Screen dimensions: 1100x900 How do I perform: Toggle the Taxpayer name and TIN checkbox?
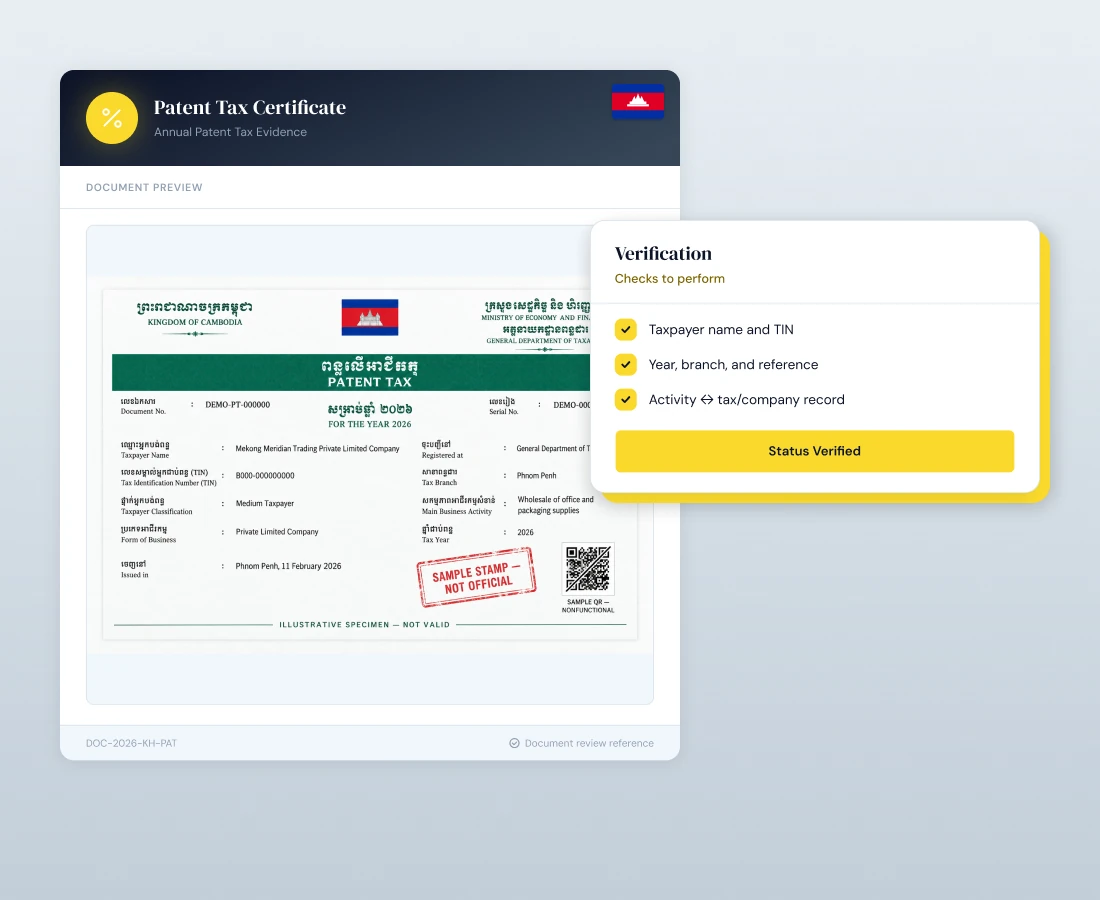pos(626,329)
